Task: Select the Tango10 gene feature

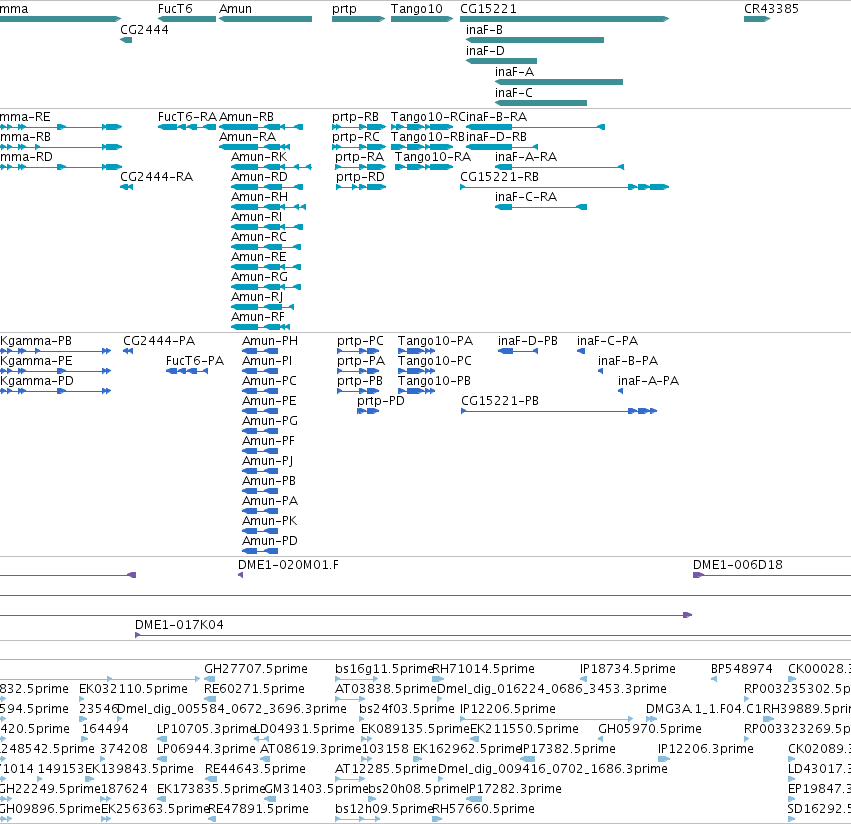Action: click(422, 19)
